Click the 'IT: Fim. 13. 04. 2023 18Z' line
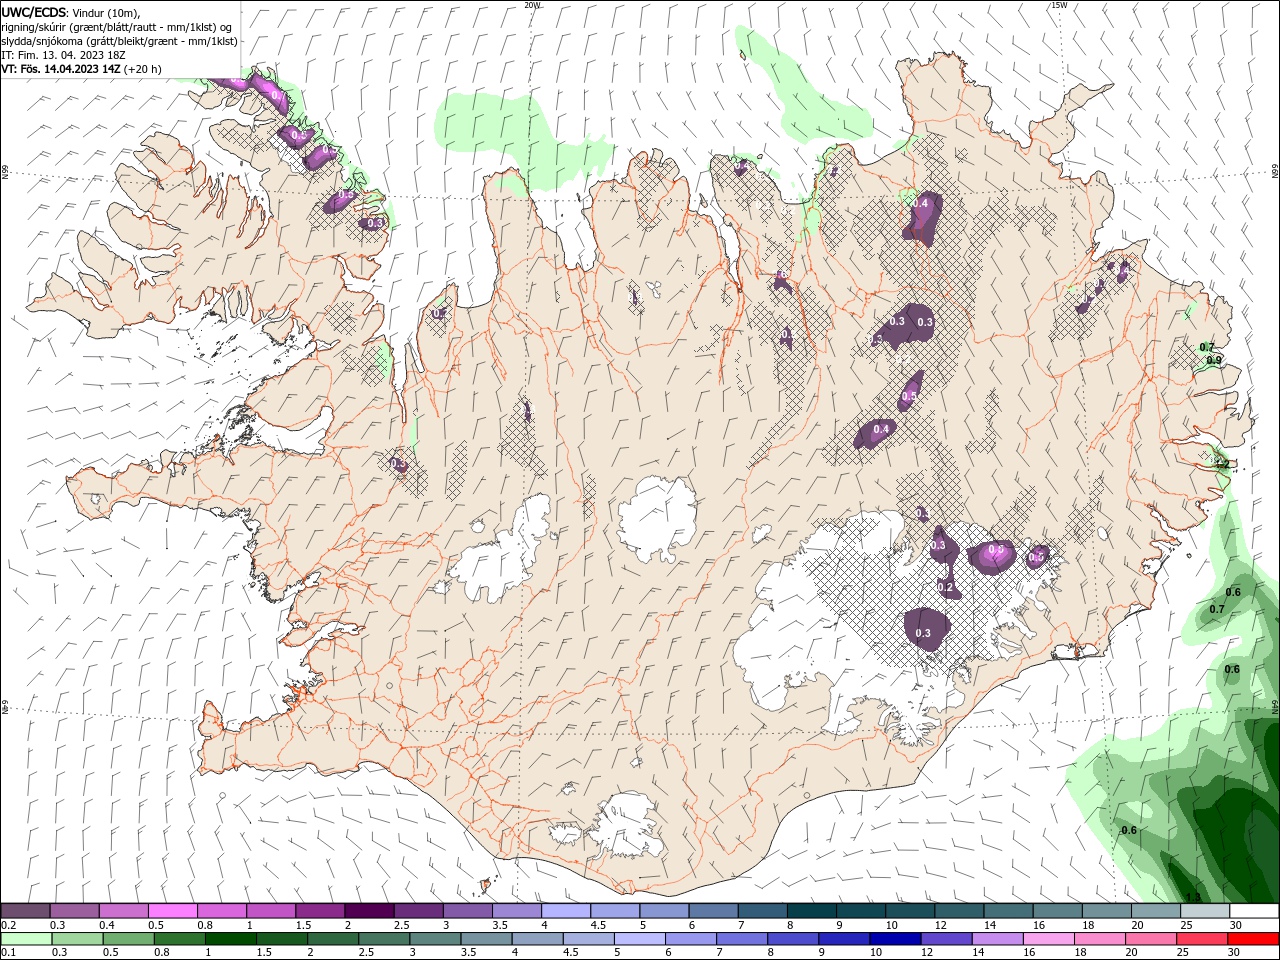Viewport: 1280px width, 960px height. pos(64,55)
